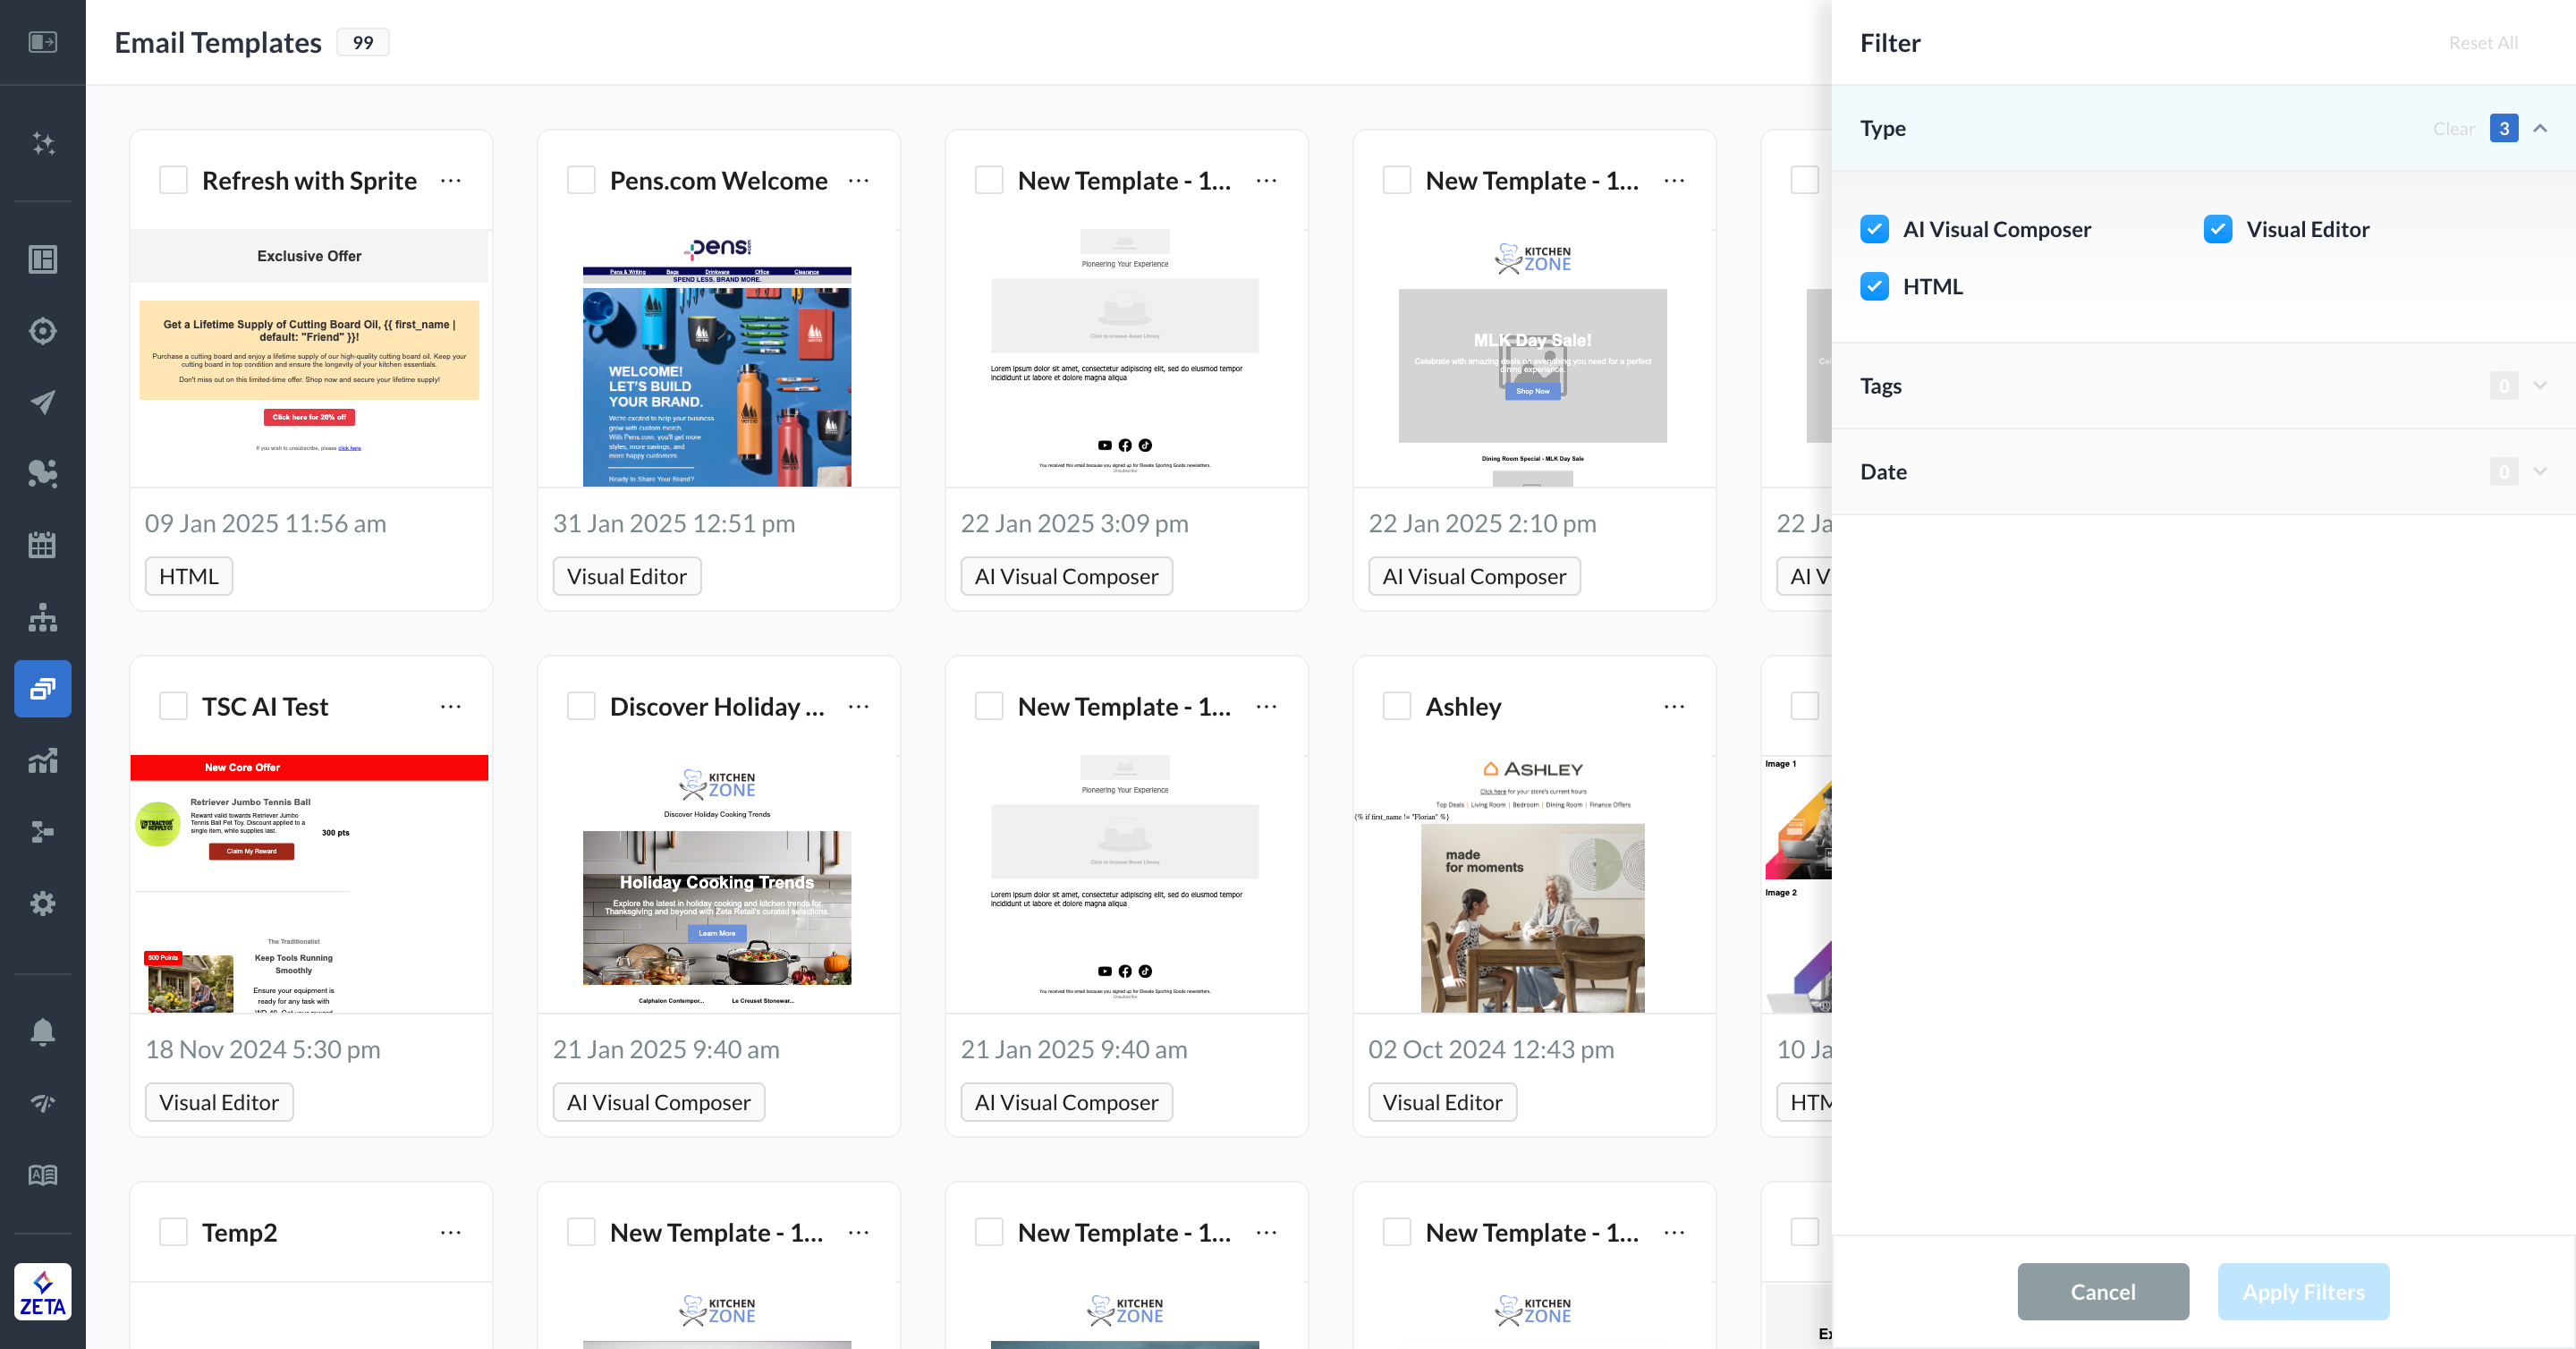Open the TSC AI Test thumbnail preview

310,885
